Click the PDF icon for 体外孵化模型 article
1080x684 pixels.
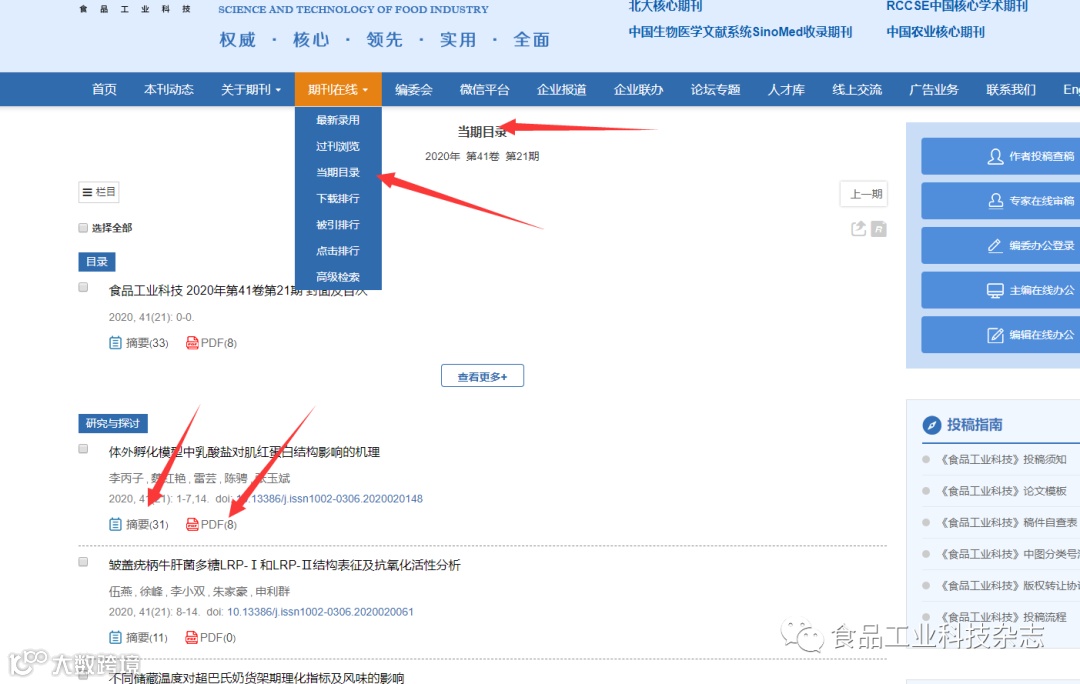click(x=192, y=524)
